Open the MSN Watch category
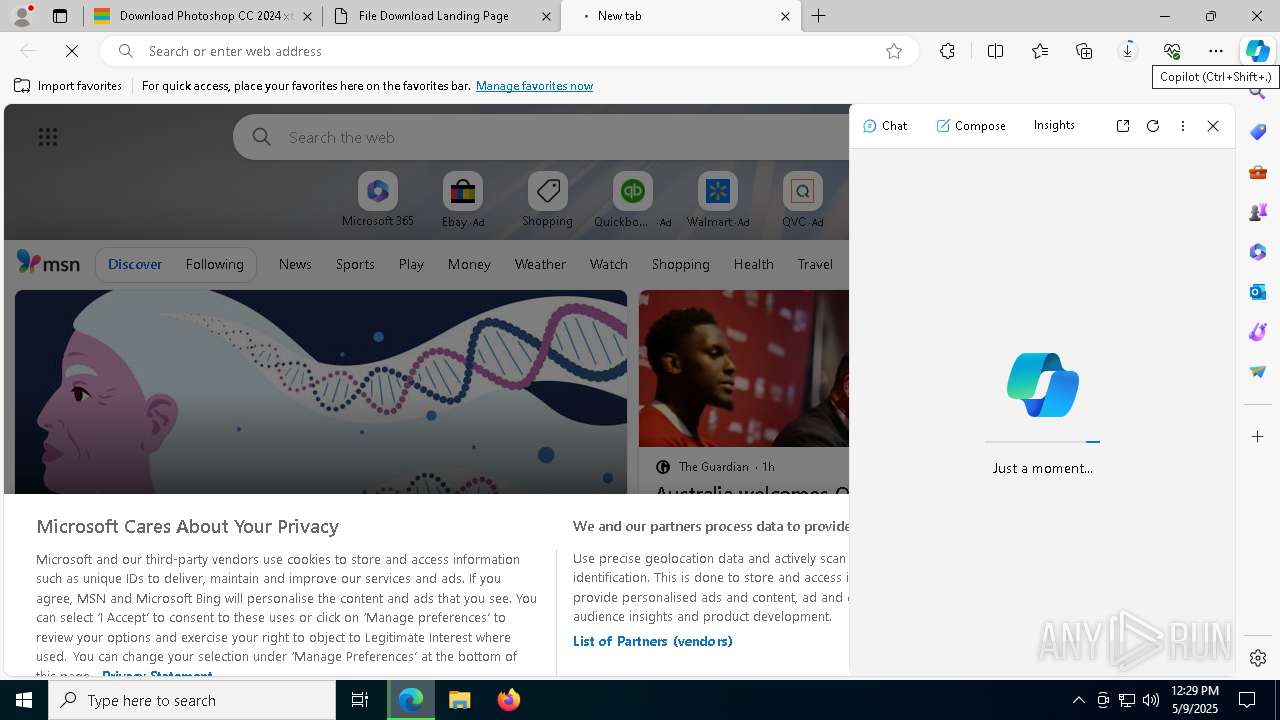The image size is (1280, 720). (x=609, y=264)
